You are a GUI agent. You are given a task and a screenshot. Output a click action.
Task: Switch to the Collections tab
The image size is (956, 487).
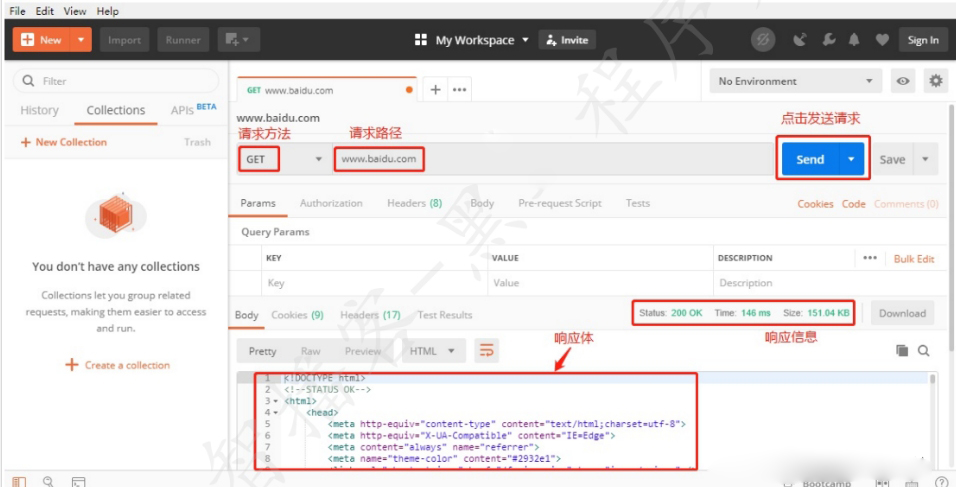coord(116,110)
